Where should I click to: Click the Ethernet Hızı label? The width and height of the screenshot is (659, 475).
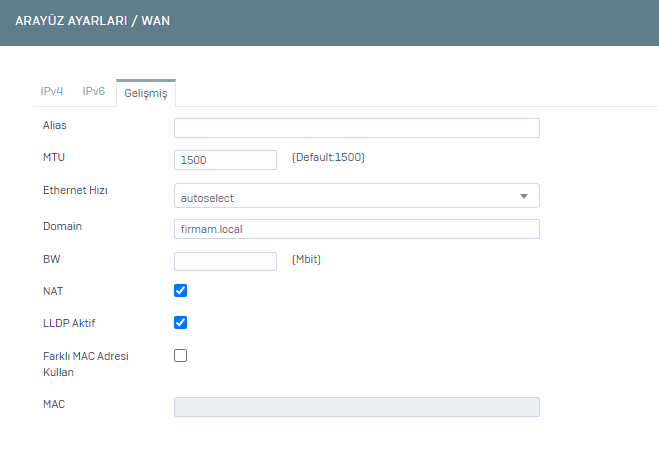pos(75,190)
